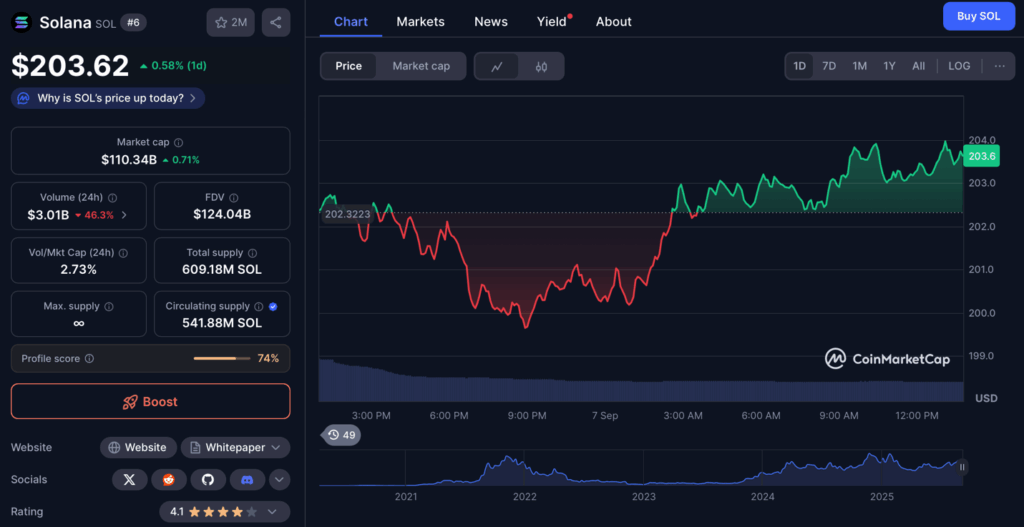This screenshot has width=1024, height=527.
Task: Click the 7 Sep date axis label
Action: [x=605, y=416]
